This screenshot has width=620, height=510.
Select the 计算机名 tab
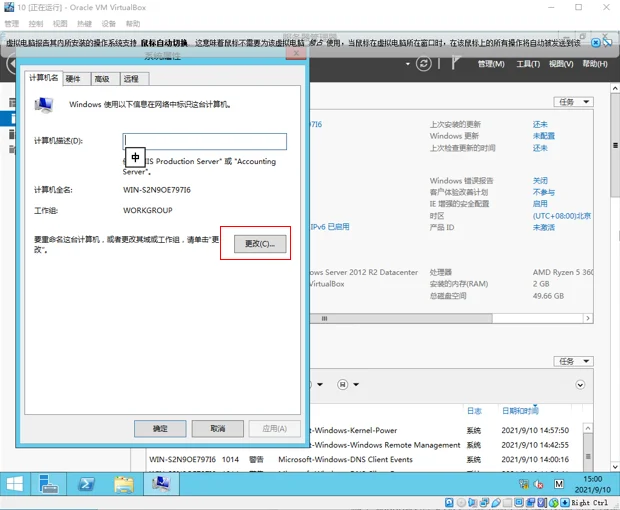coord(43,78)
